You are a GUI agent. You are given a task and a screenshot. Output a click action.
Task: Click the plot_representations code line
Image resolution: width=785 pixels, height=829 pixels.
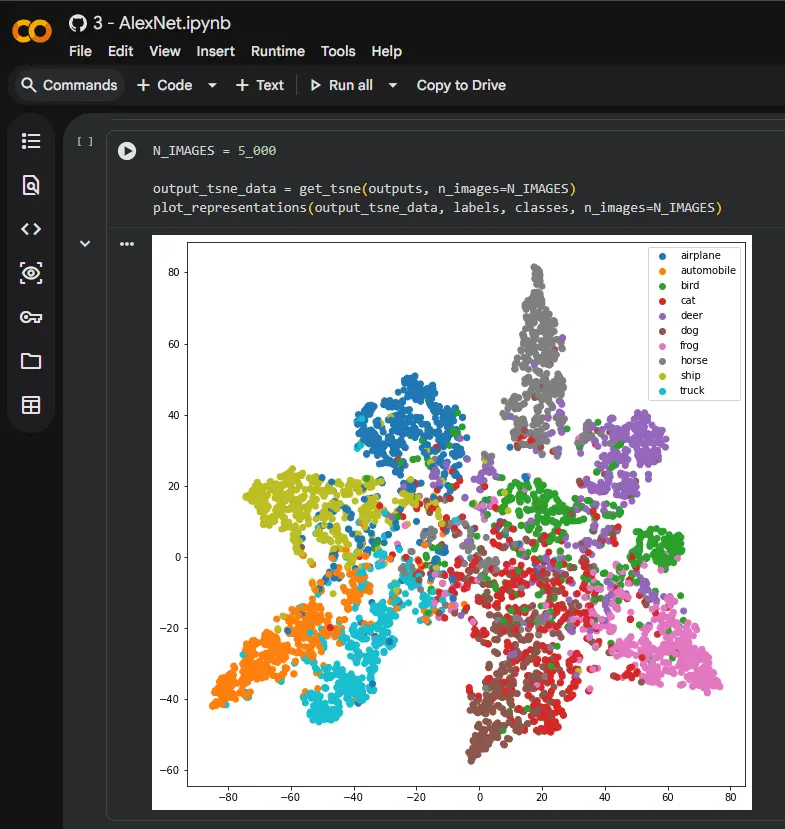[437, 208]
